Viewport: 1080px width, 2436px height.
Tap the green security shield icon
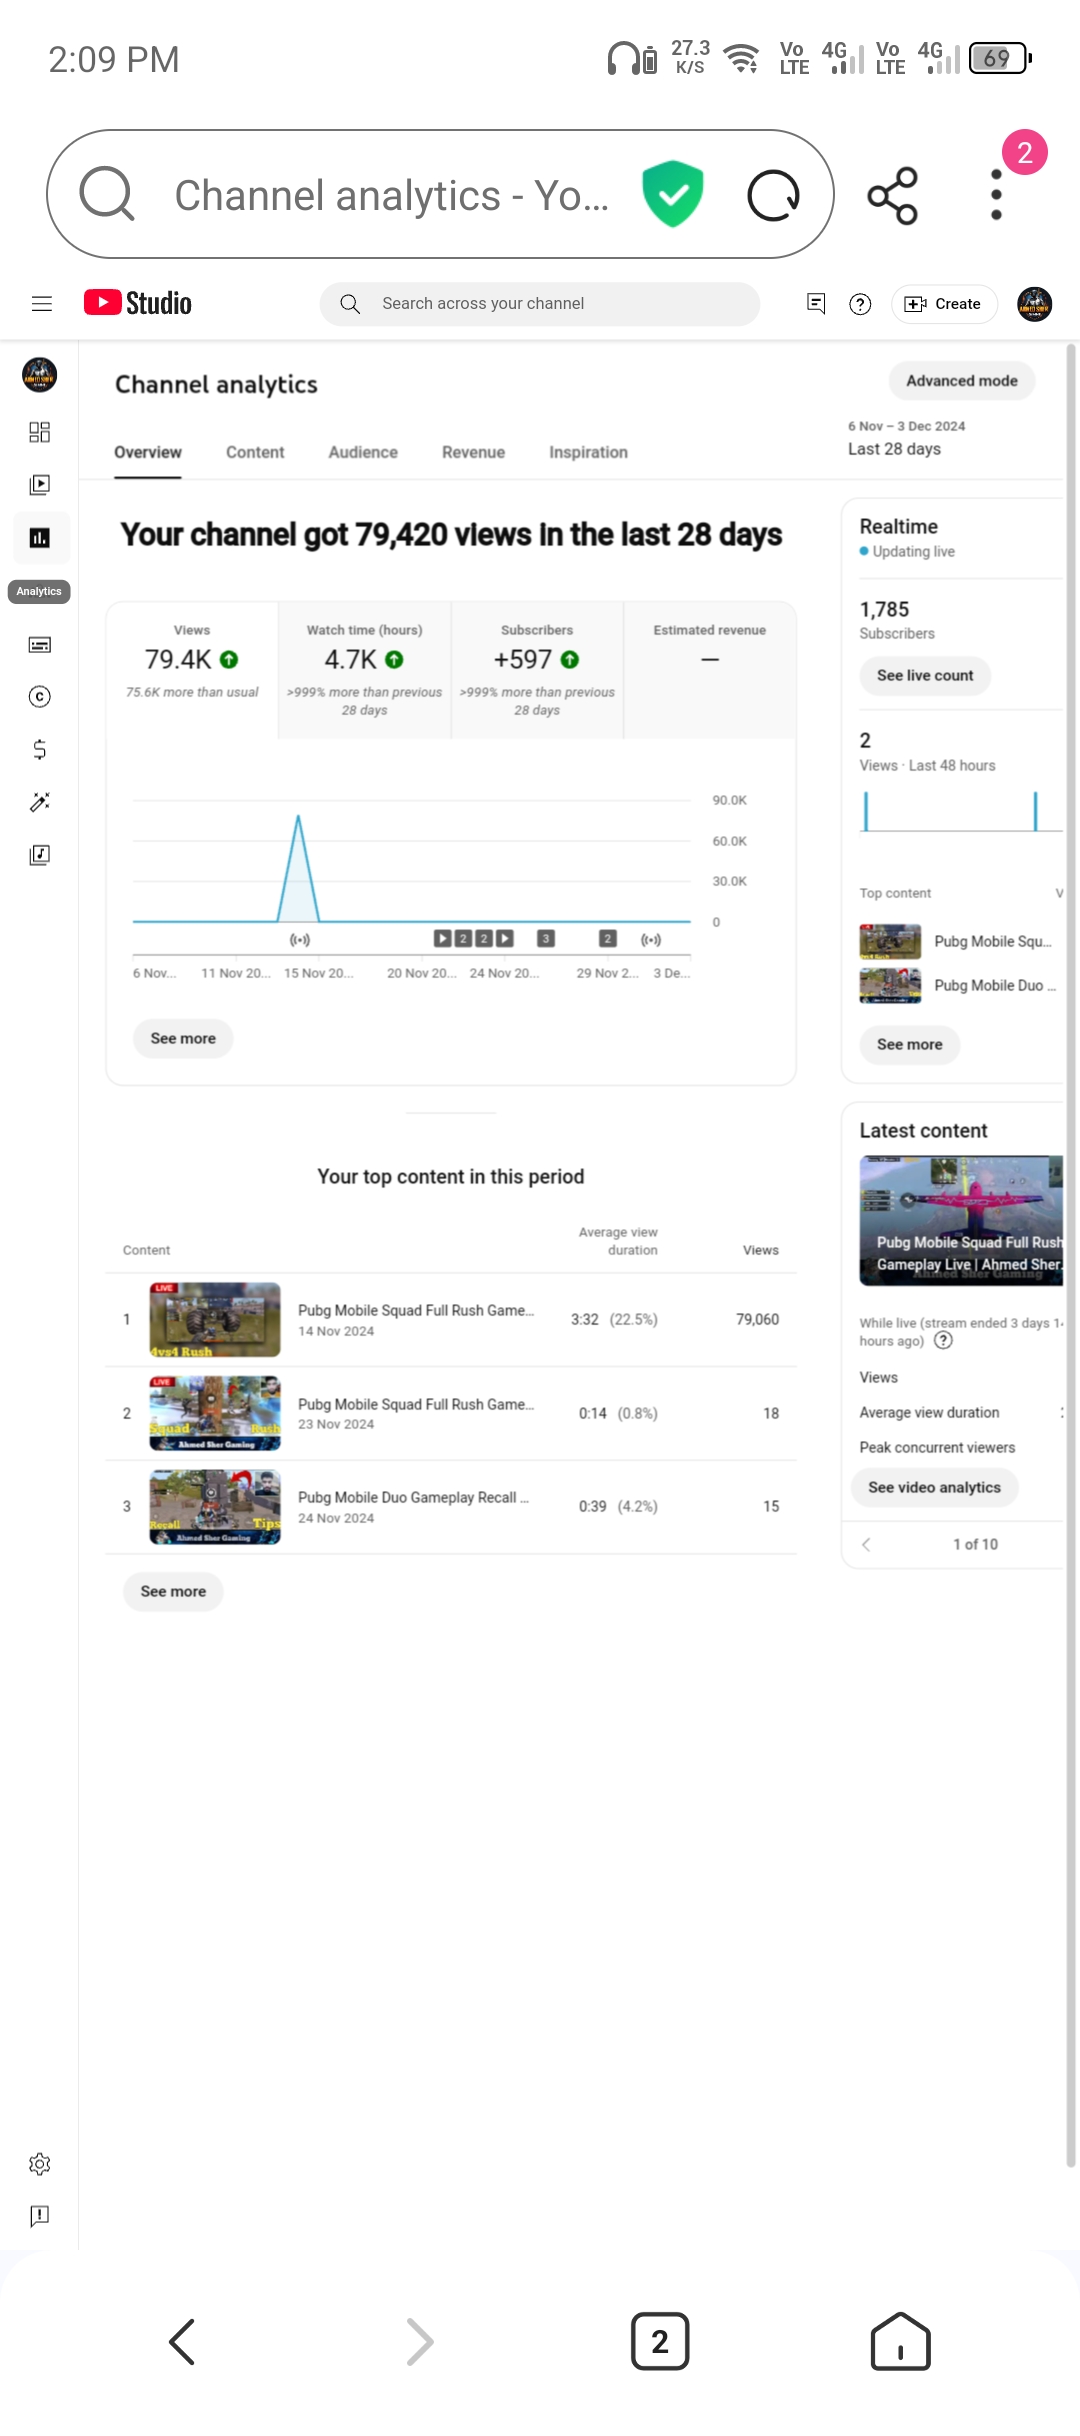[673, 194]
